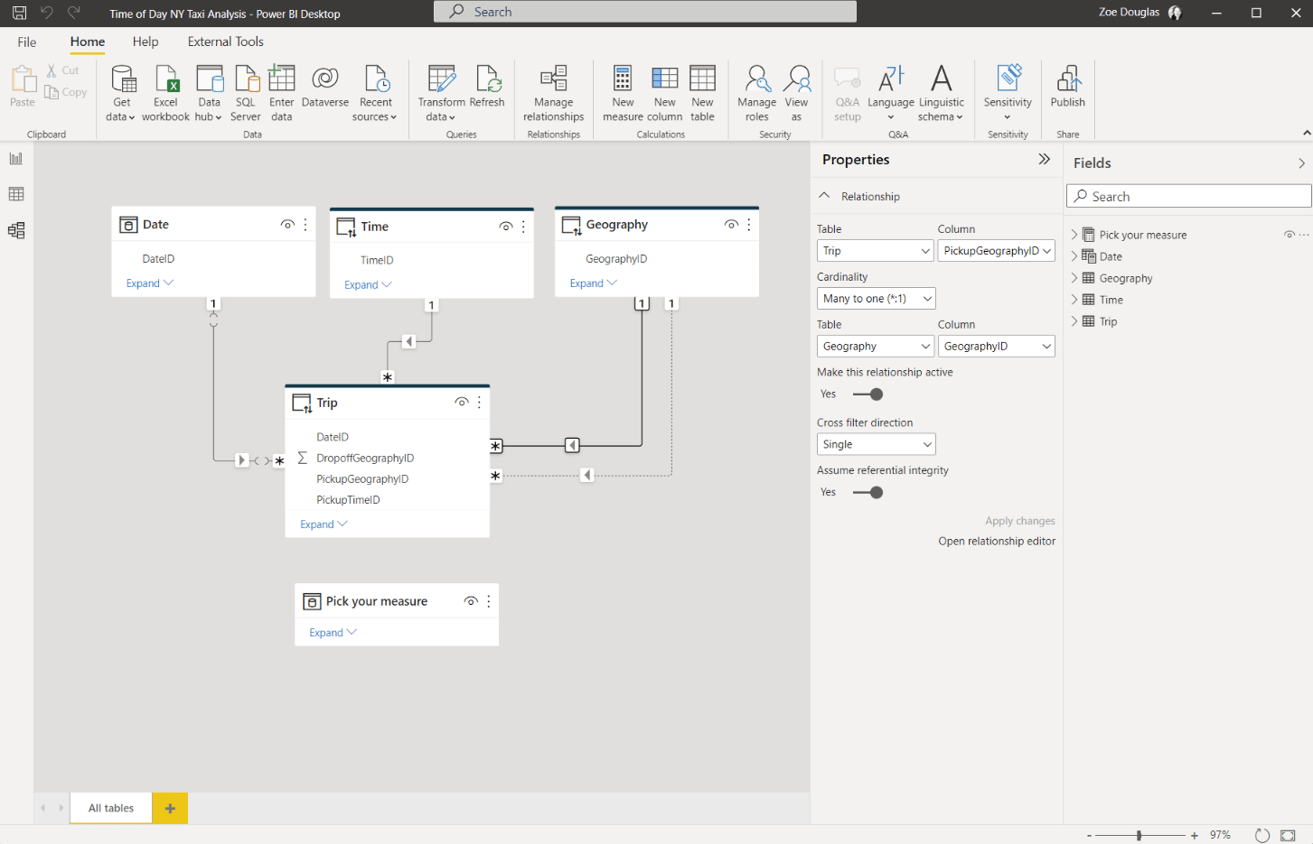Create a New table
The height and width of the screenshot is (844, 1313).
(x=703, y=93)
